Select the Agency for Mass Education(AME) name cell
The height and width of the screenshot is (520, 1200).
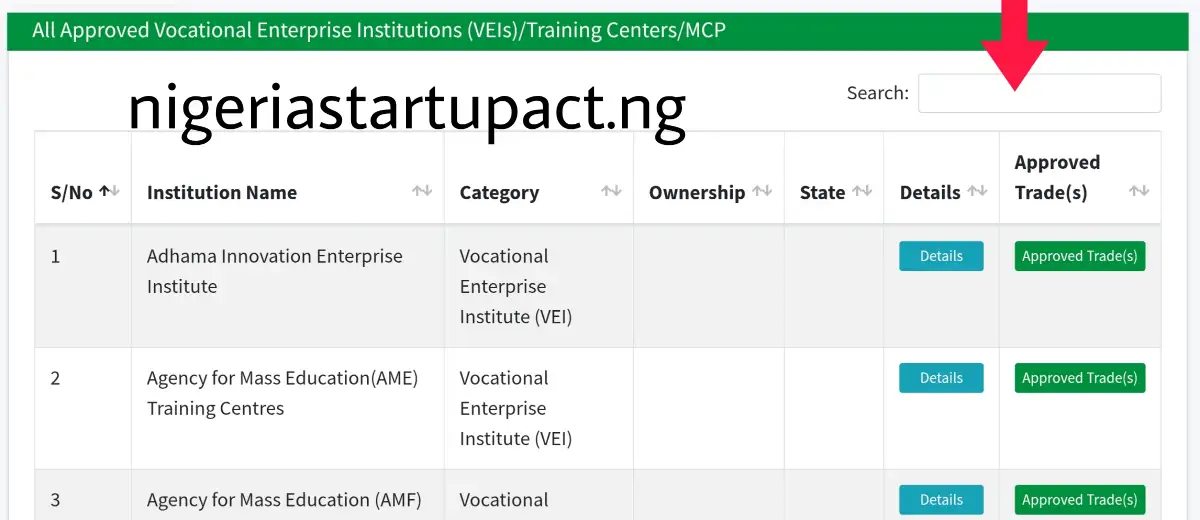pyautogui.click(x=282, y=393)
